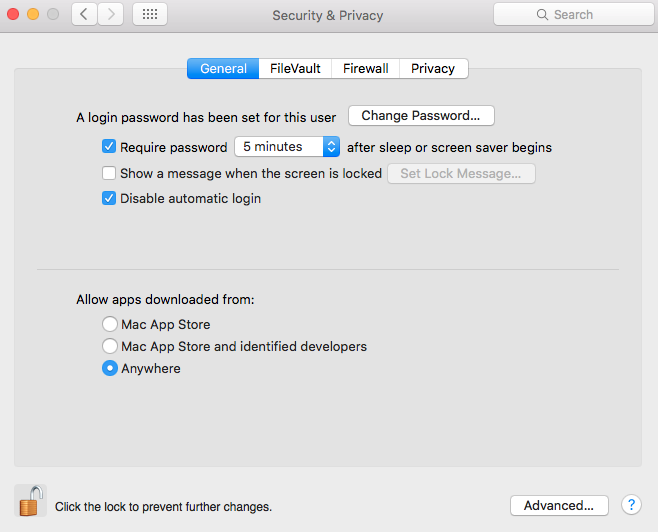
Task: Open the 5 minutes delay dropdown
Action: (x=287, y=147)
